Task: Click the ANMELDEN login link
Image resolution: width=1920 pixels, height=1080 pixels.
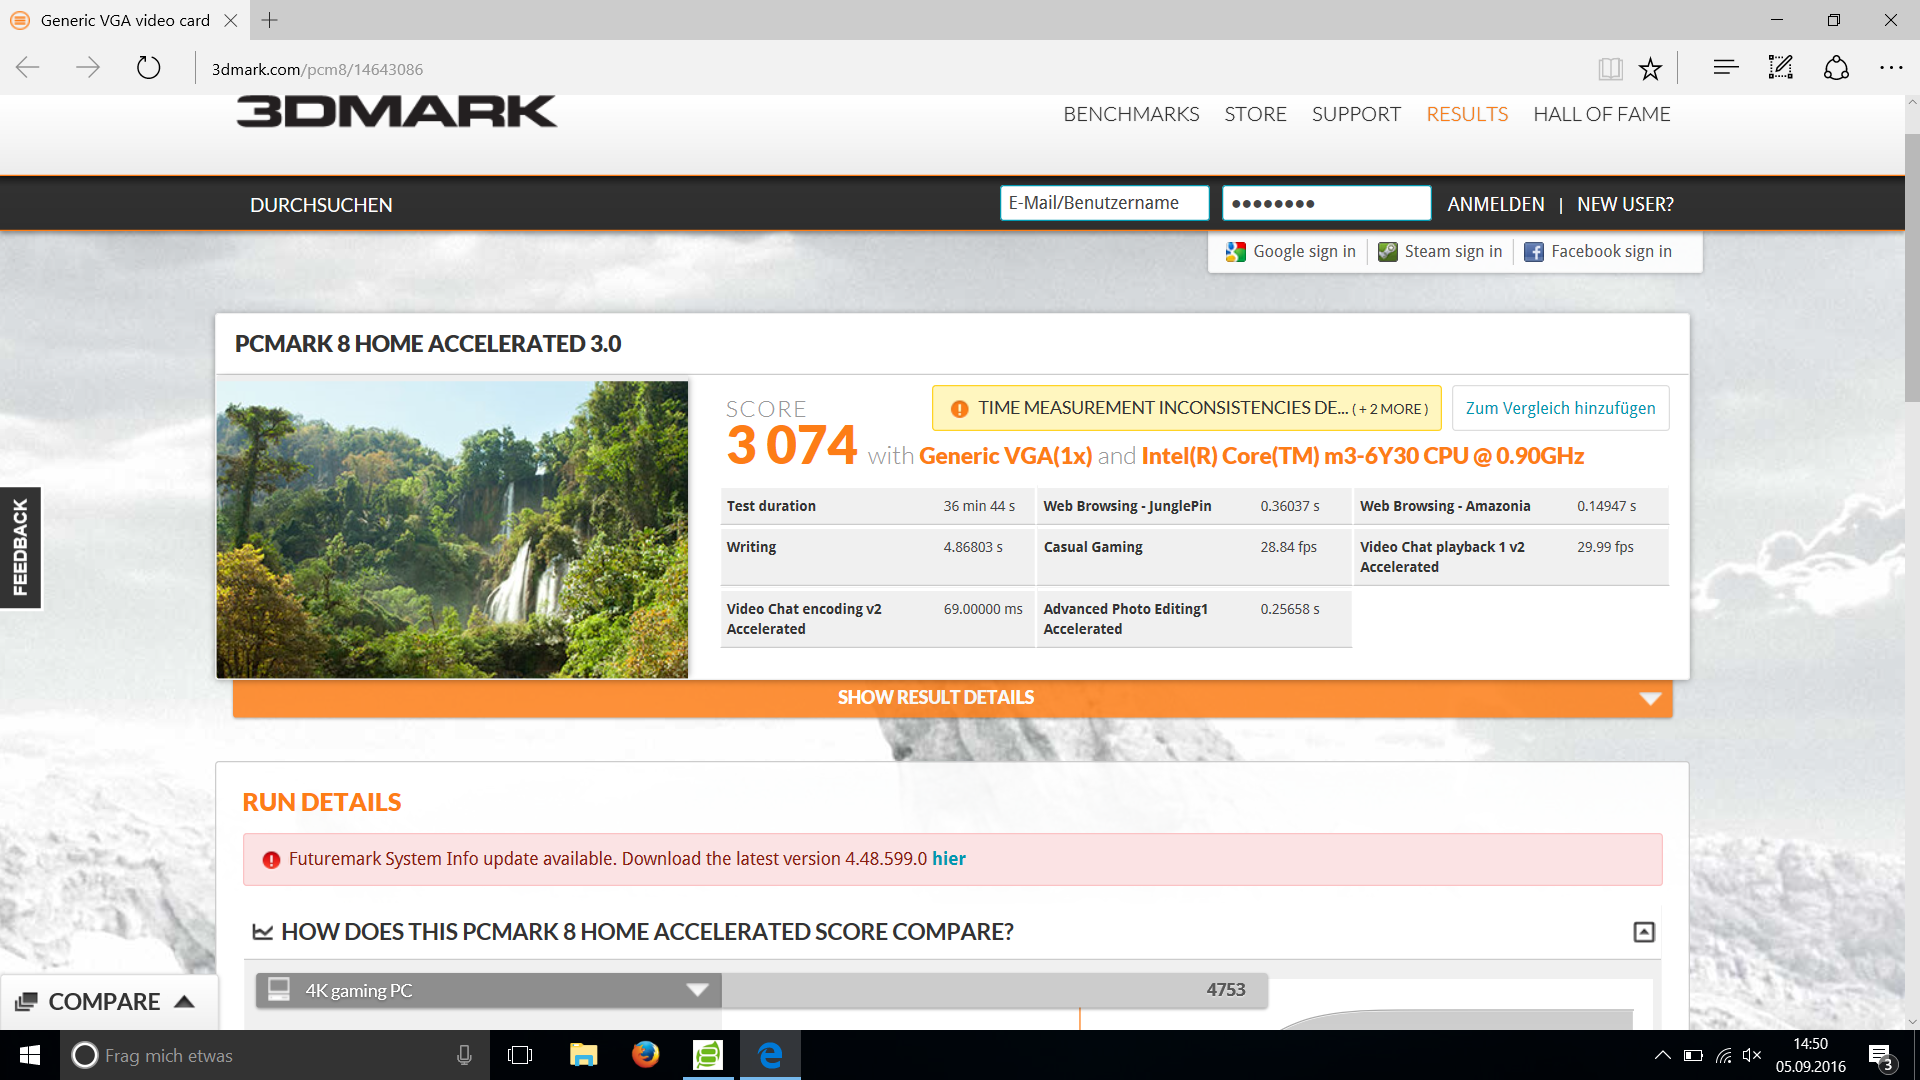Action: point(1496,204)
